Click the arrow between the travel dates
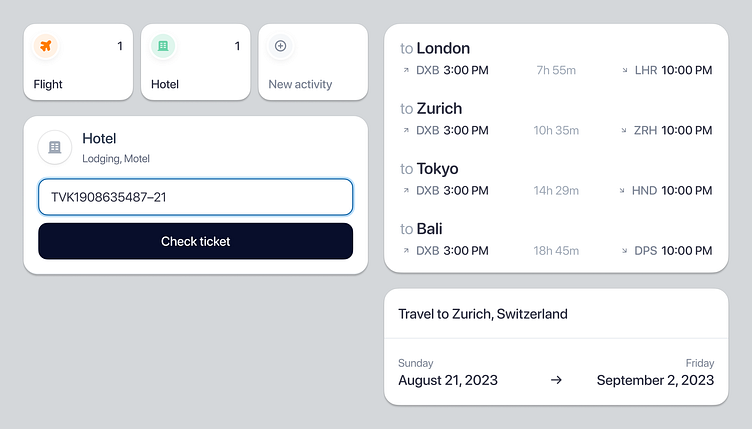 click(556, 380)
